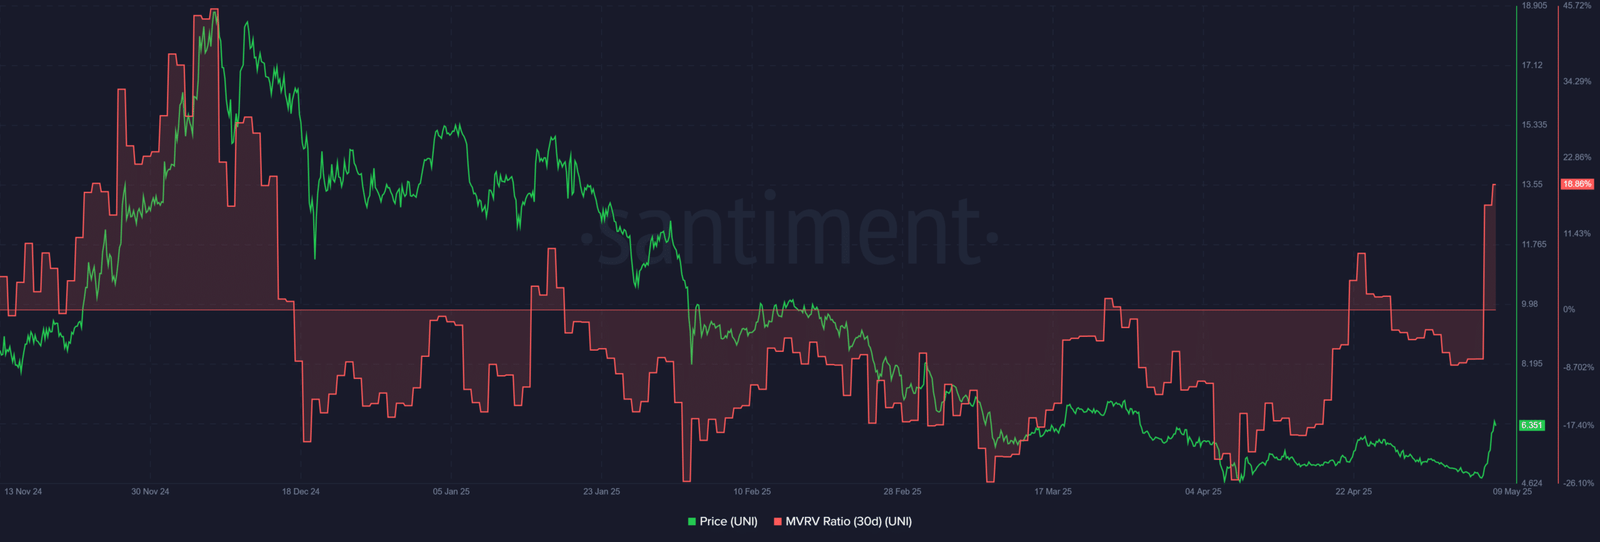Viewport: 1600px width, 542px height.
Task: Click the 18 Dec 24 date marker
Action: tap(301, 492)
